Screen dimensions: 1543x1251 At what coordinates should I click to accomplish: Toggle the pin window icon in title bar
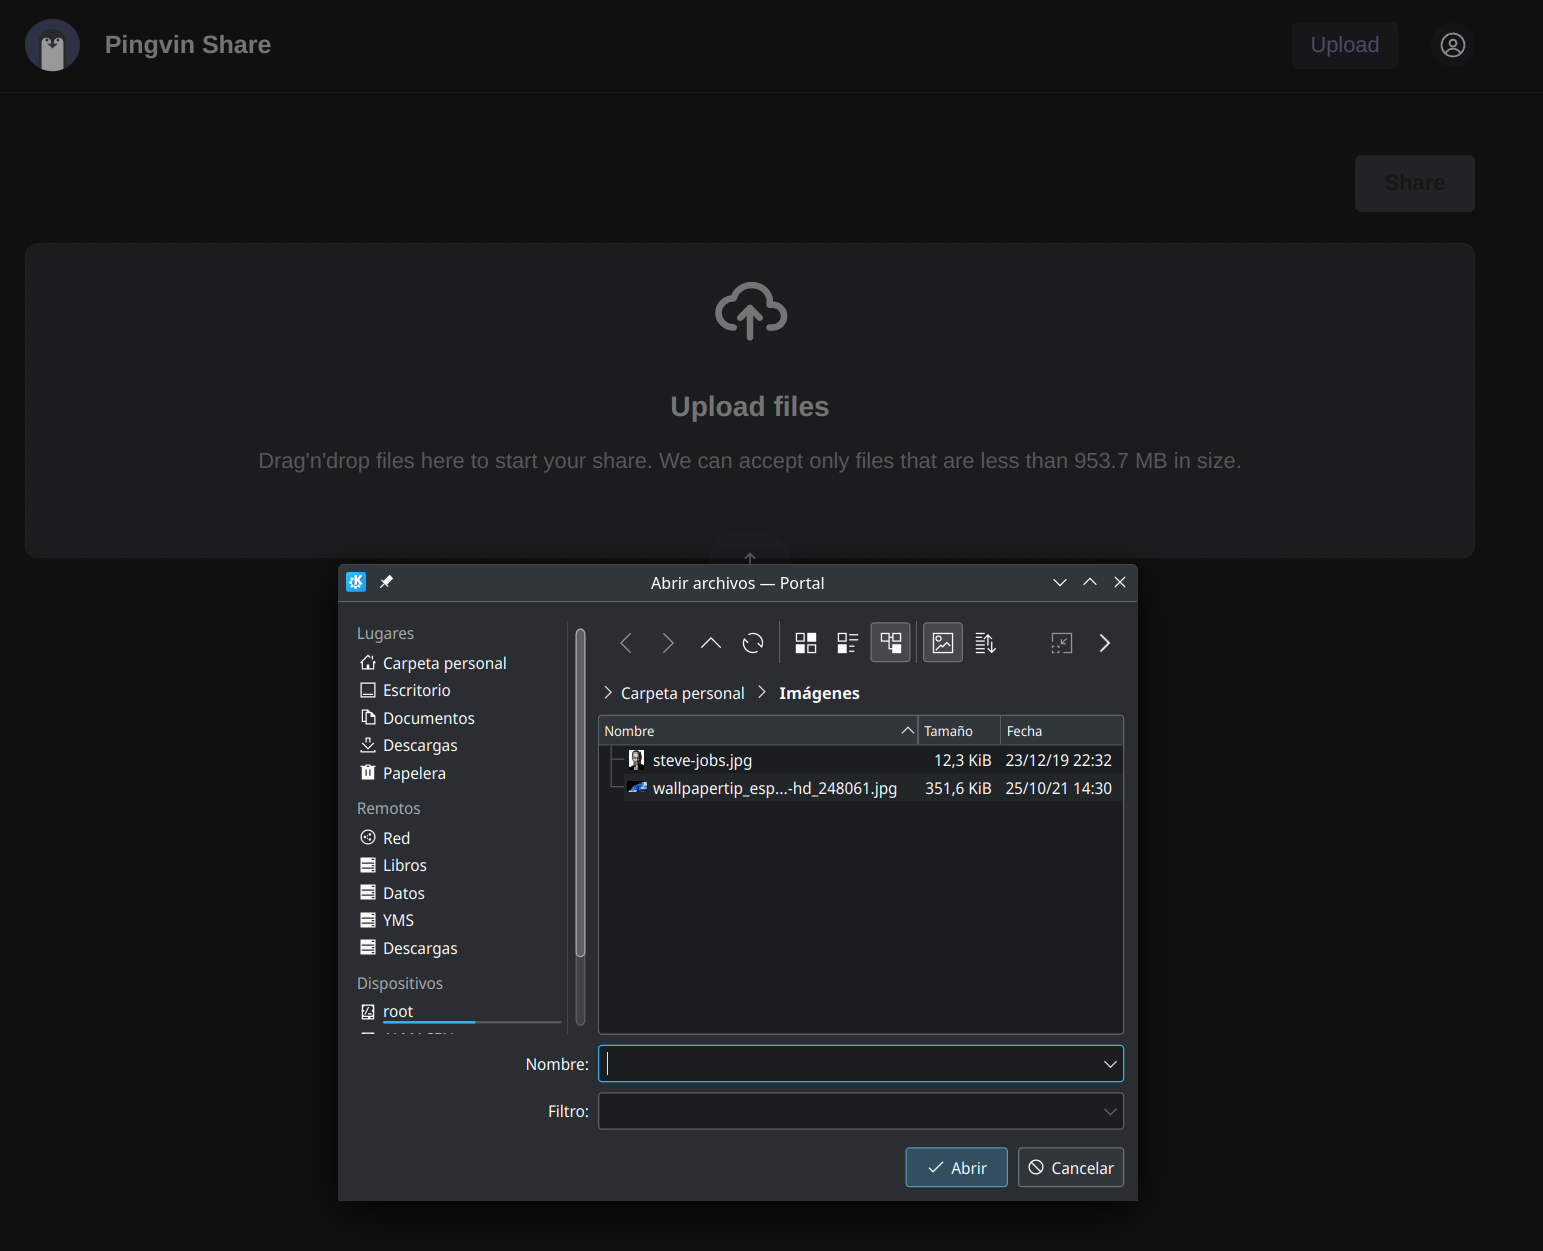click(x=386, y=582)
